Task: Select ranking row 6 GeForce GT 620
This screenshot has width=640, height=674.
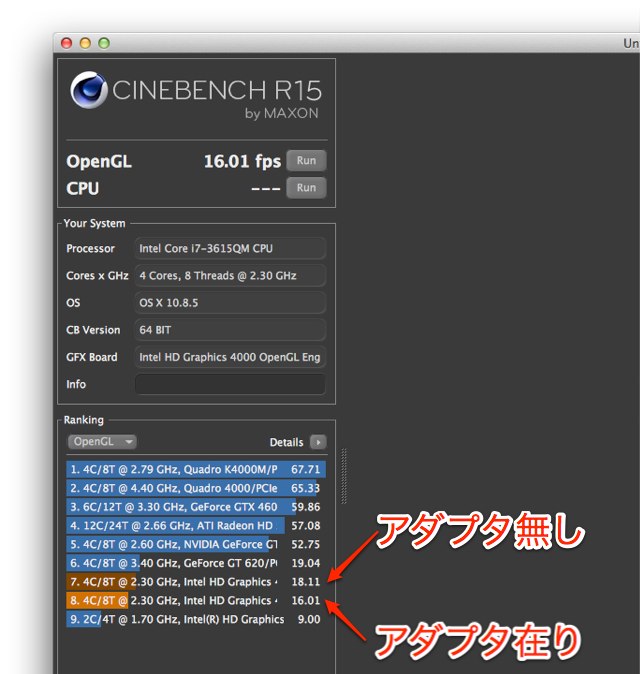Action: [196, 563]
